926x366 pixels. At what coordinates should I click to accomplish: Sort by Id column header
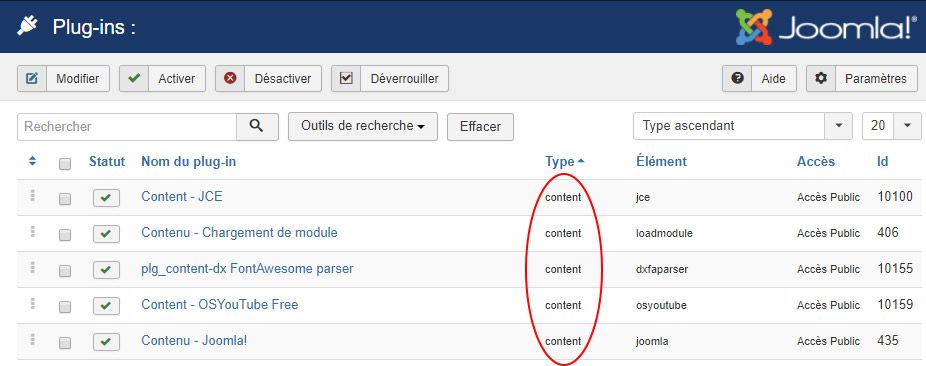(882, 161)
